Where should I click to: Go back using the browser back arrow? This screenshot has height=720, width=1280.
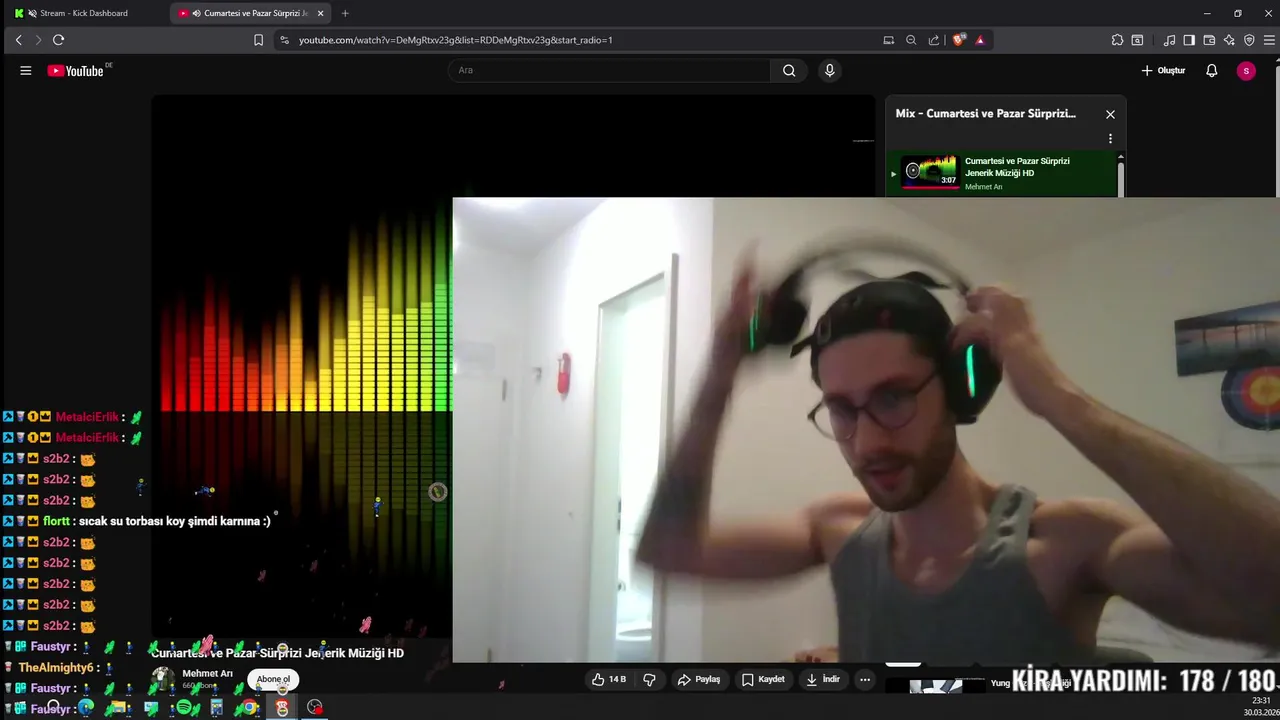18,40
